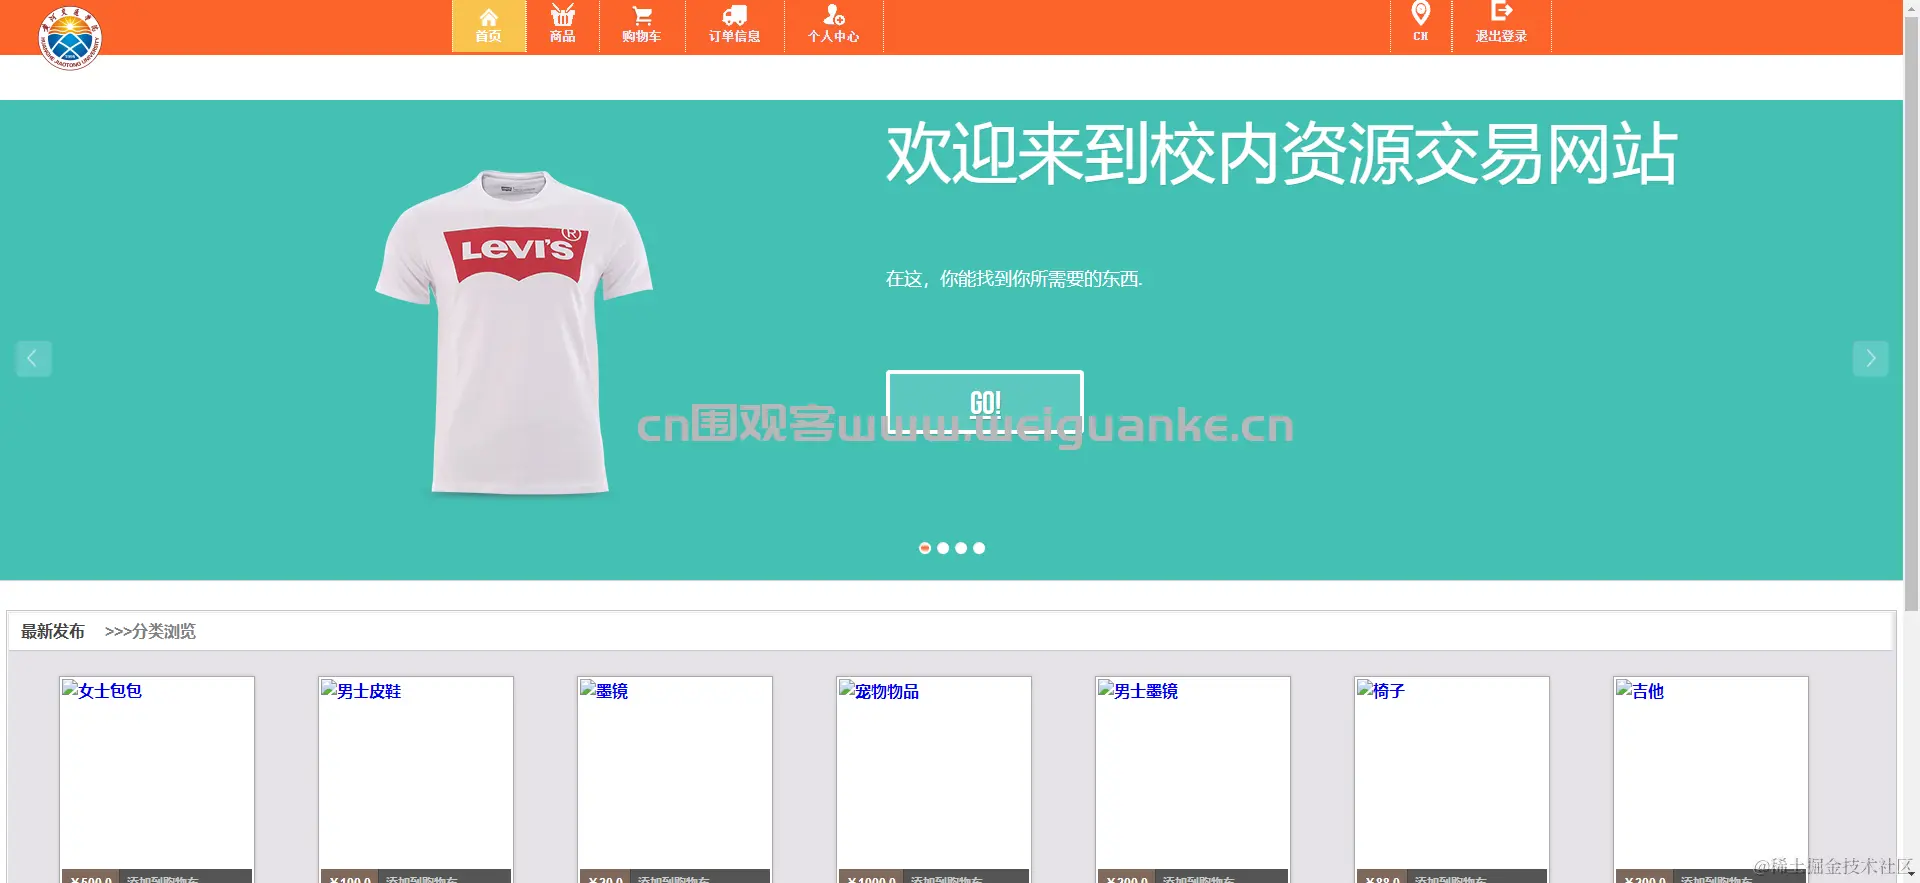The image size is (1920, 883).
Task: Show previous carousel slide with left arrow
Action: 33,358
